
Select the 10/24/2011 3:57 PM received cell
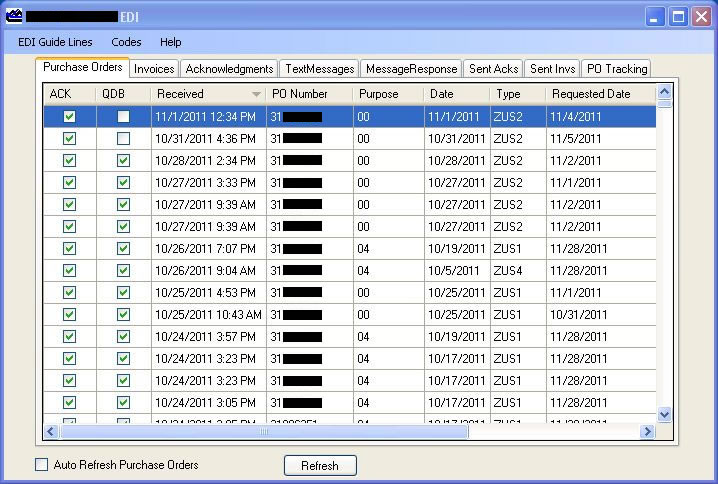tap(209, 336)
